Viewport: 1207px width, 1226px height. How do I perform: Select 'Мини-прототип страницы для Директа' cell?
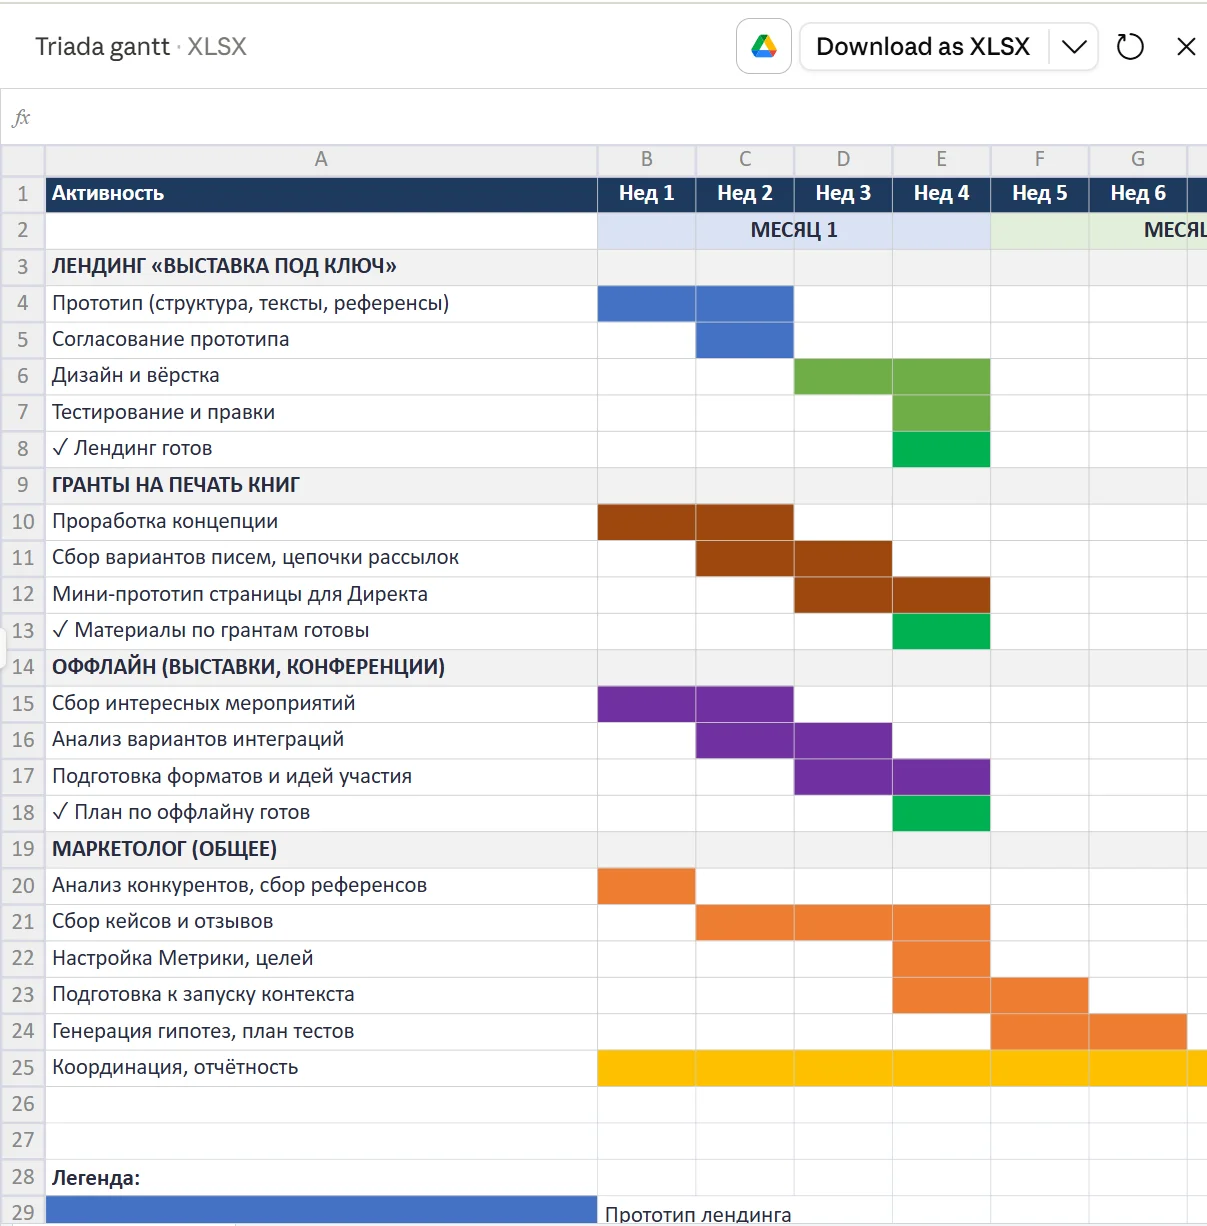click(x=321, y=595)
